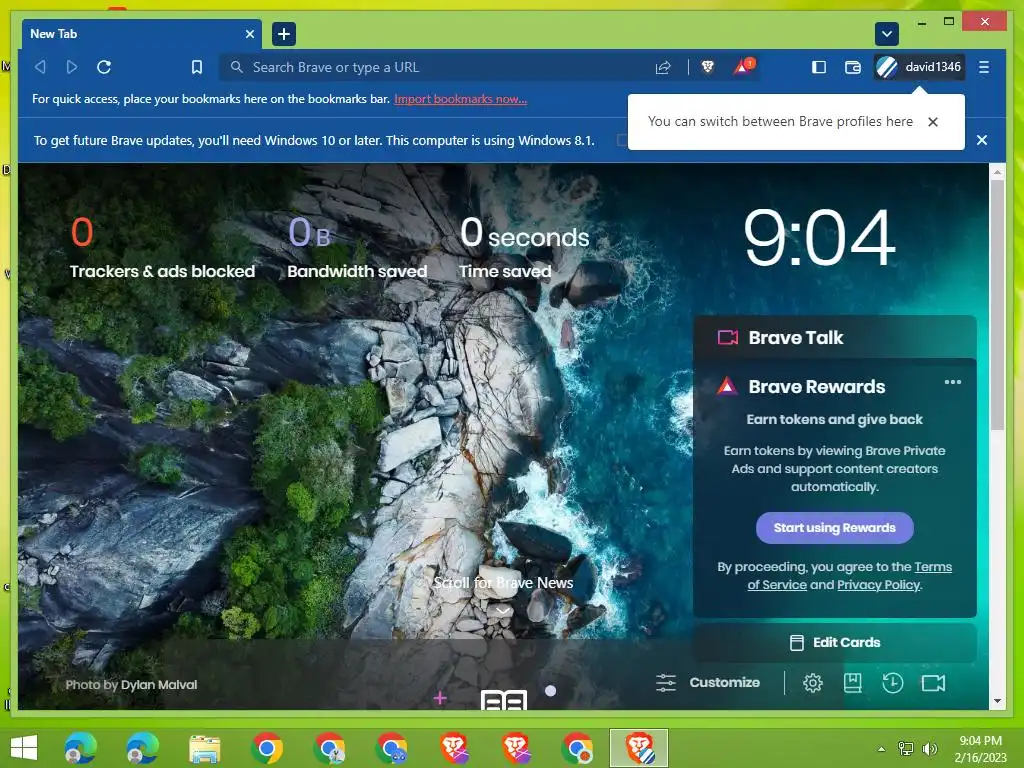
Task: Show hidden system tray icons arrow
Action: pyautogui.click(x=881, y=749)
